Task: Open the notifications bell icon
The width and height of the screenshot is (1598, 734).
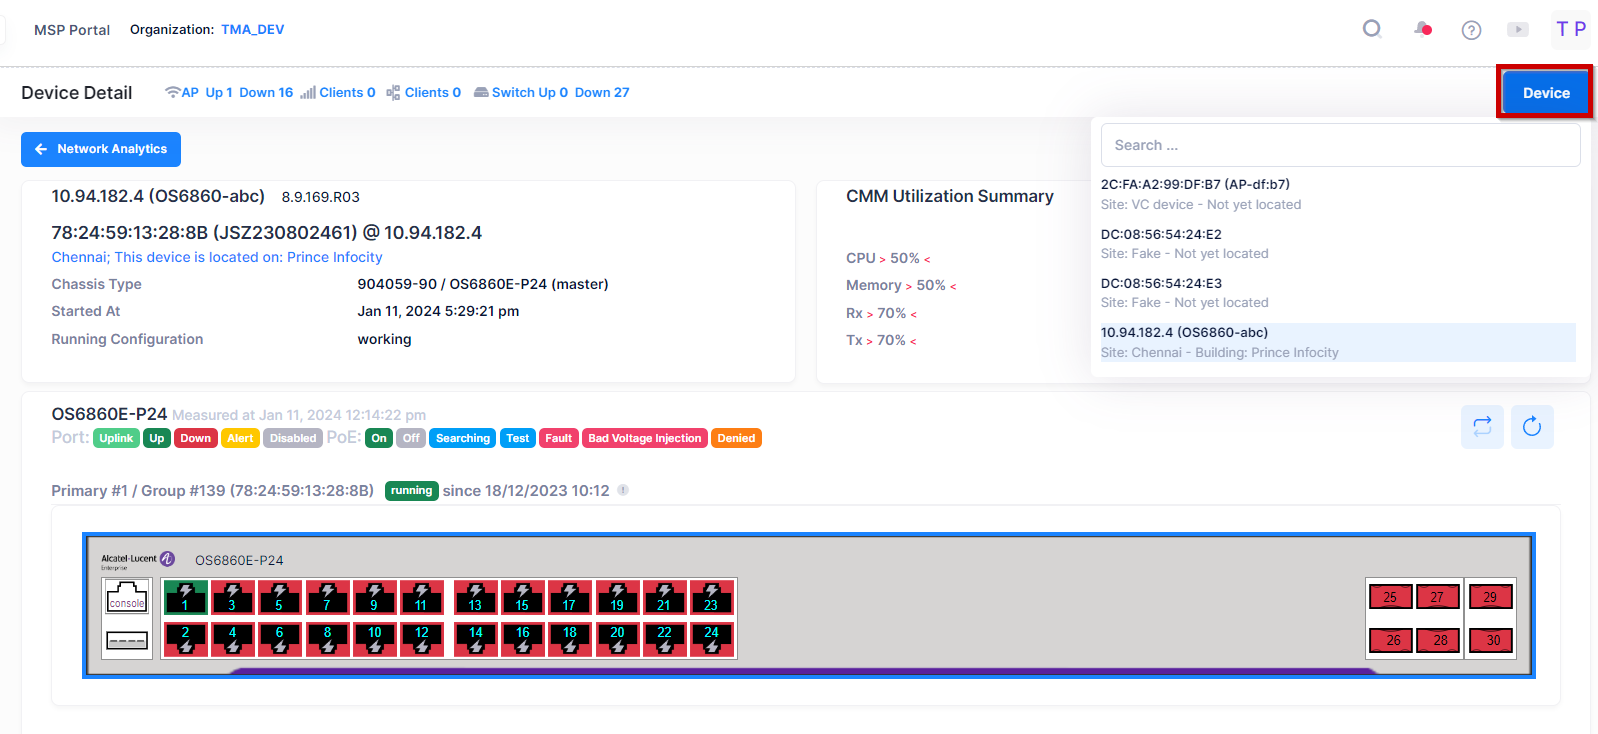Action: pyautogui.click(x=1422, y=29)
